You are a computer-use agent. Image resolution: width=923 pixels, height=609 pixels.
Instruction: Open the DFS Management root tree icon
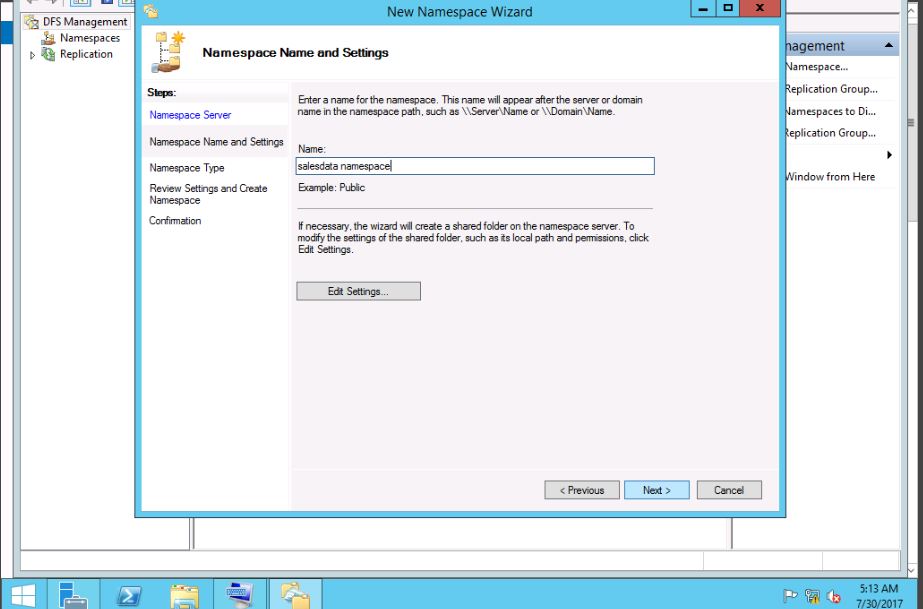[x=31, y=22]
